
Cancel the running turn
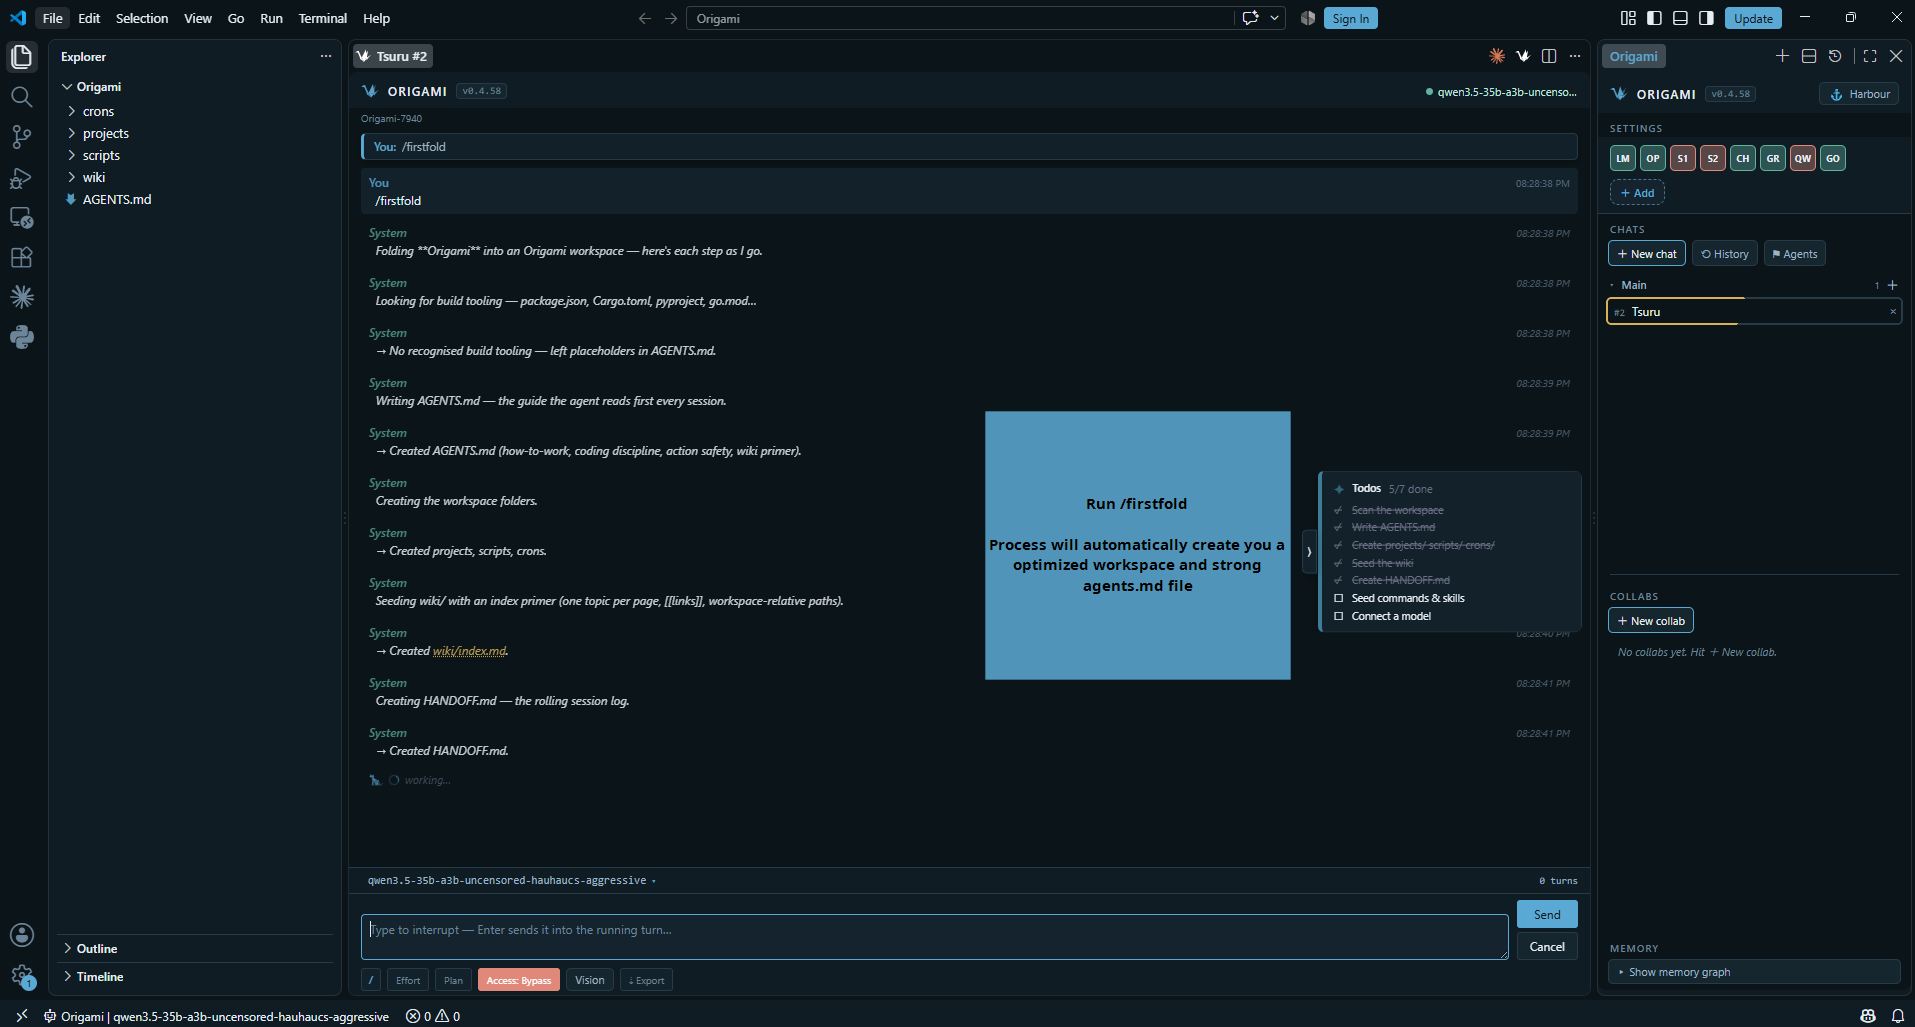(1547, 946)
